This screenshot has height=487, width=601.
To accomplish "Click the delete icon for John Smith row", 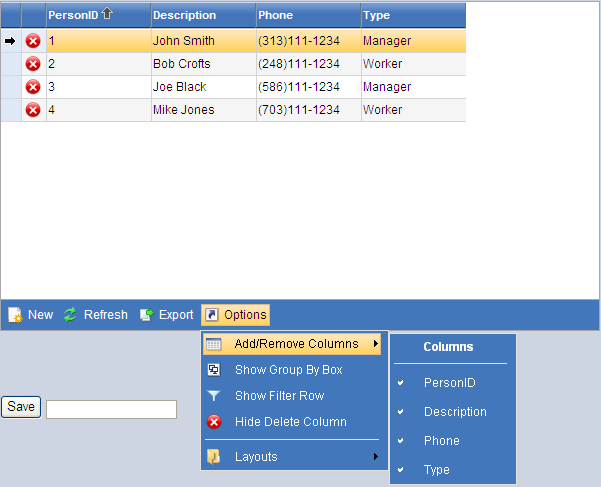I will [33, 41].
